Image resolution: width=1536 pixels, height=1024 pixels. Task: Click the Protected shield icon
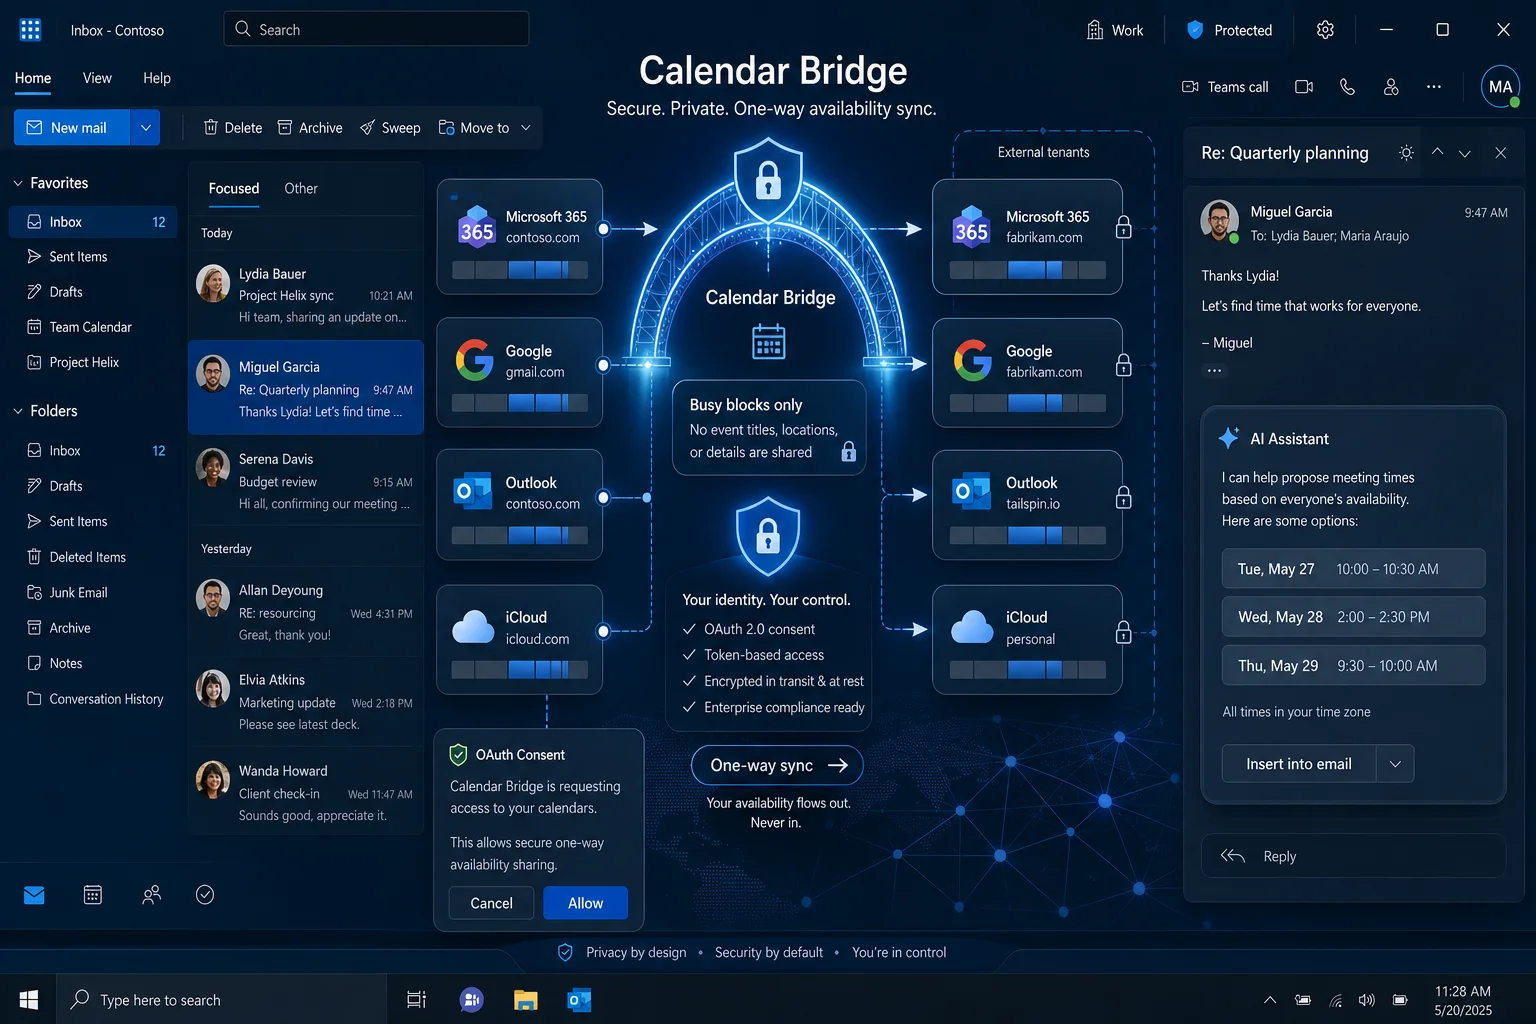pyautogui.click(x=1194, y=30)
